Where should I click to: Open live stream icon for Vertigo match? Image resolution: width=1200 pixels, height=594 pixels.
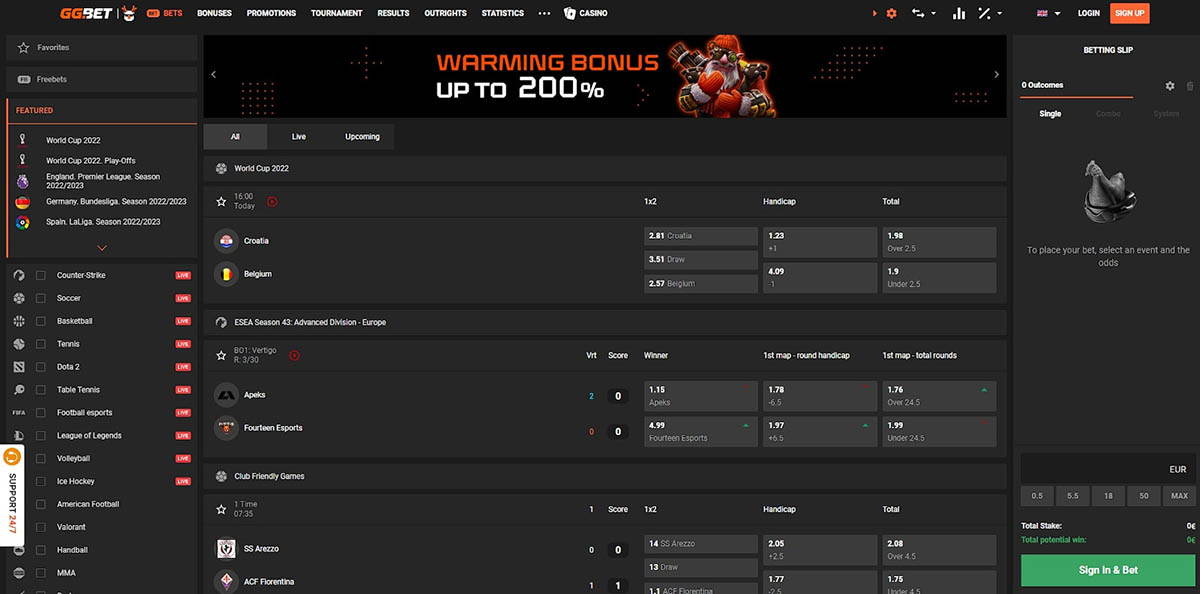295,355
